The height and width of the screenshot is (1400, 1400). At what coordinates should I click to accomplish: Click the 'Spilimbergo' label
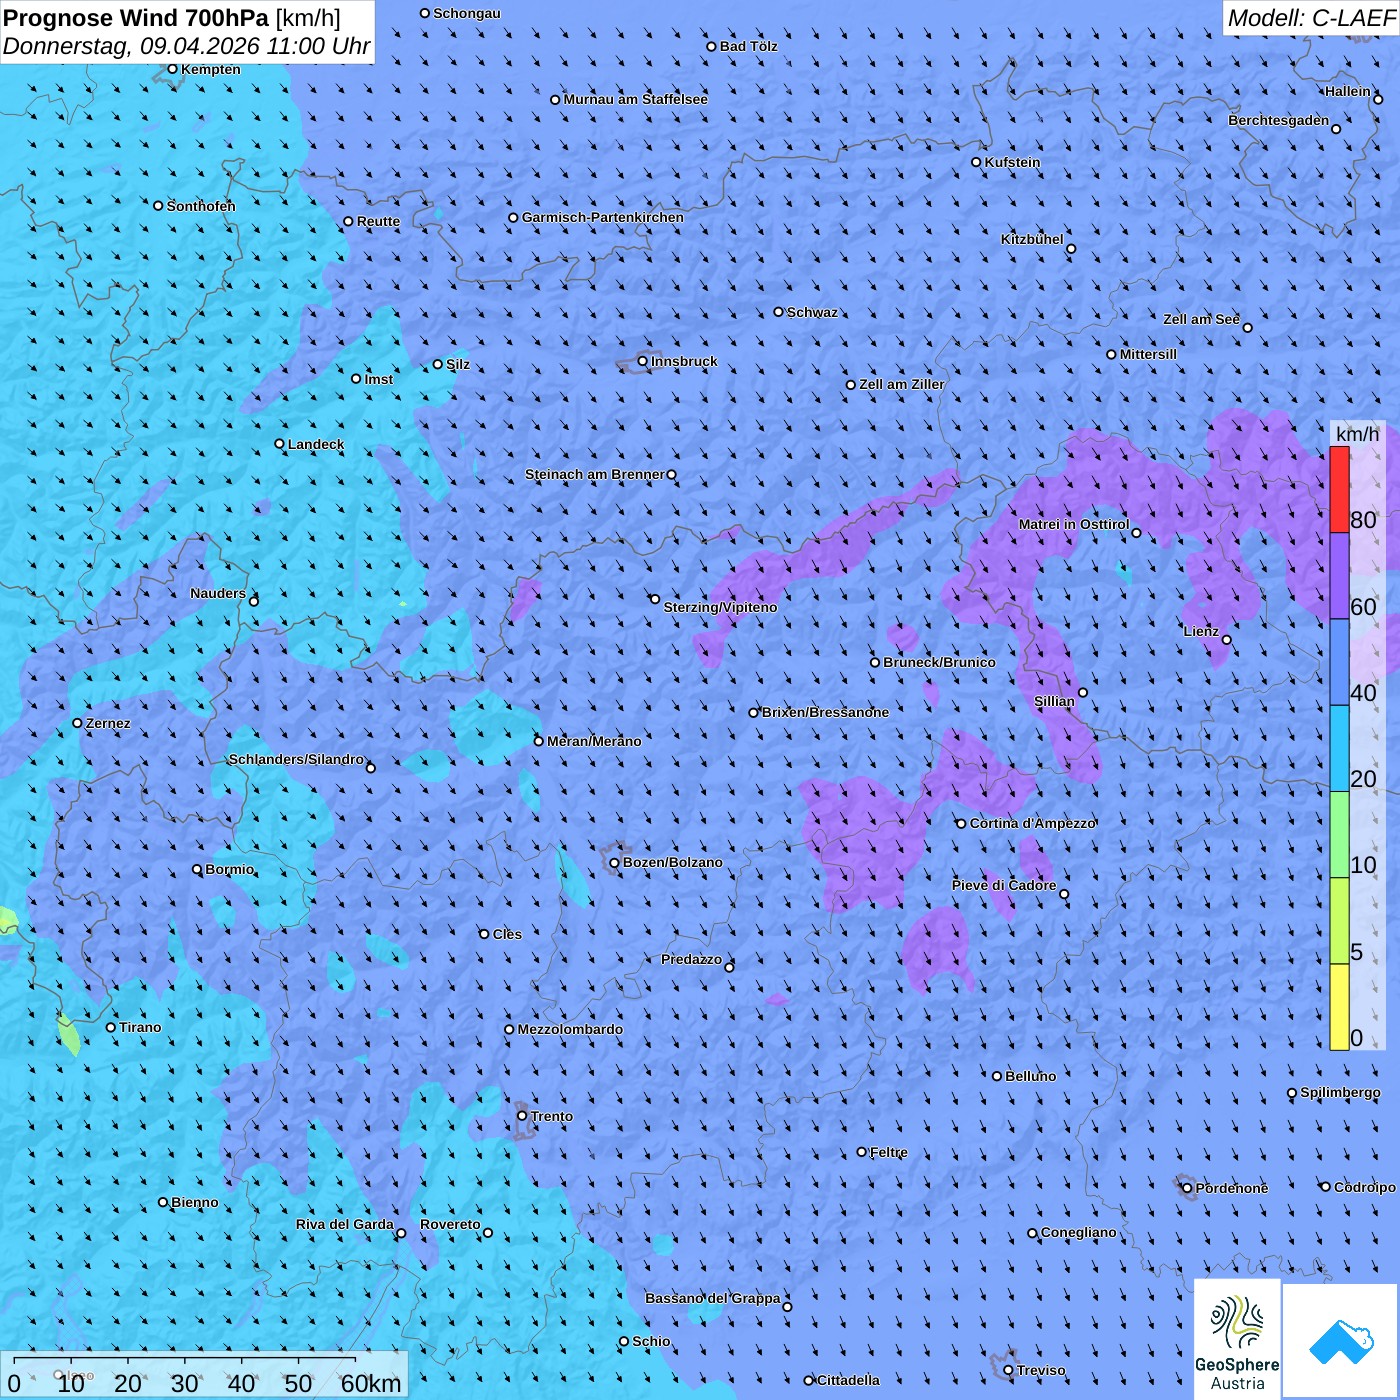tap(1340, 1092)
